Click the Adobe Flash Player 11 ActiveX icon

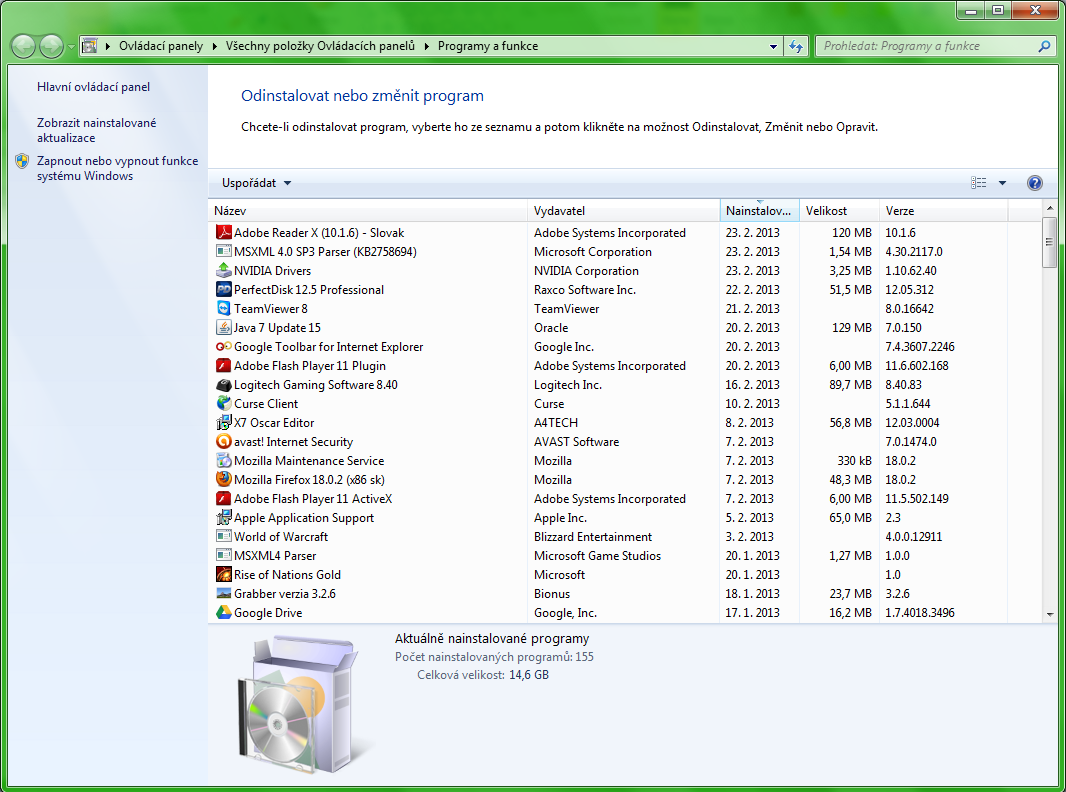point(224,499)
